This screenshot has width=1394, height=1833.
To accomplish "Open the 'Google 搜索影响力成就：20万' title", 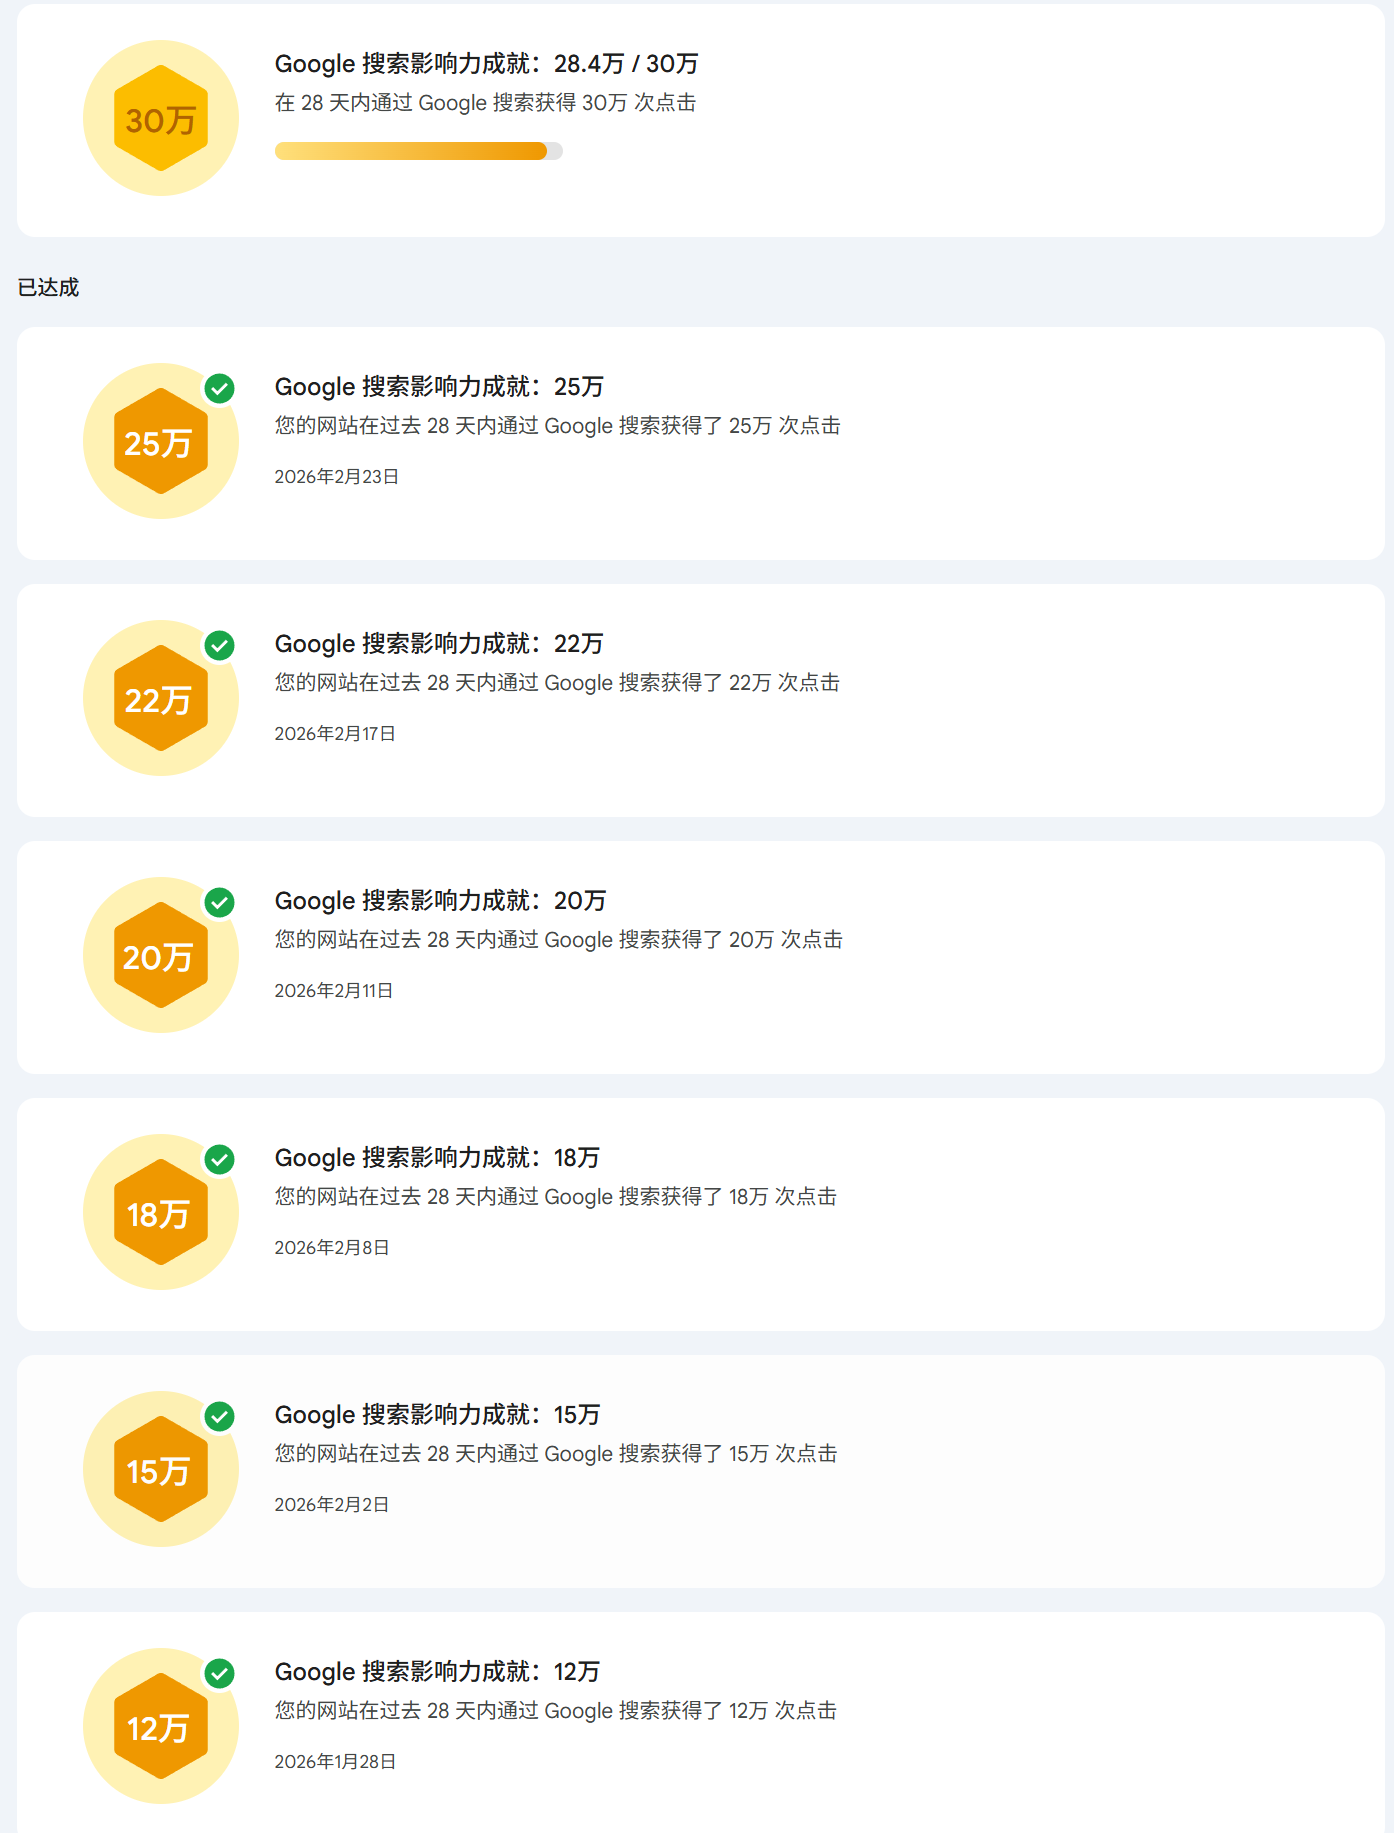I will click(441, 901).
